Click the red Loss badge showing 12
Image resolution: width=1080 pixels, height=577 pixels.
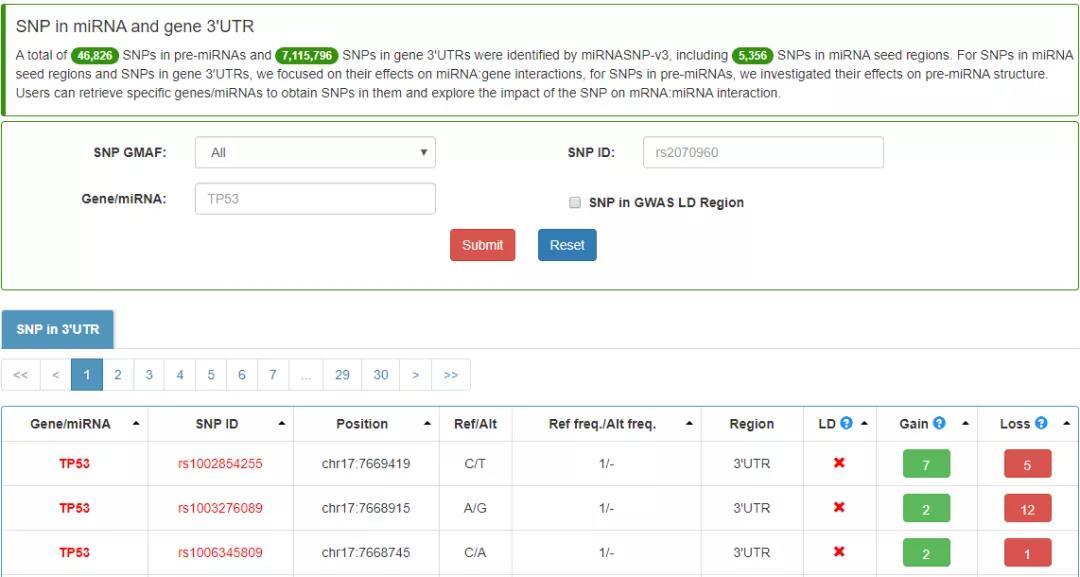[1025, 508]
